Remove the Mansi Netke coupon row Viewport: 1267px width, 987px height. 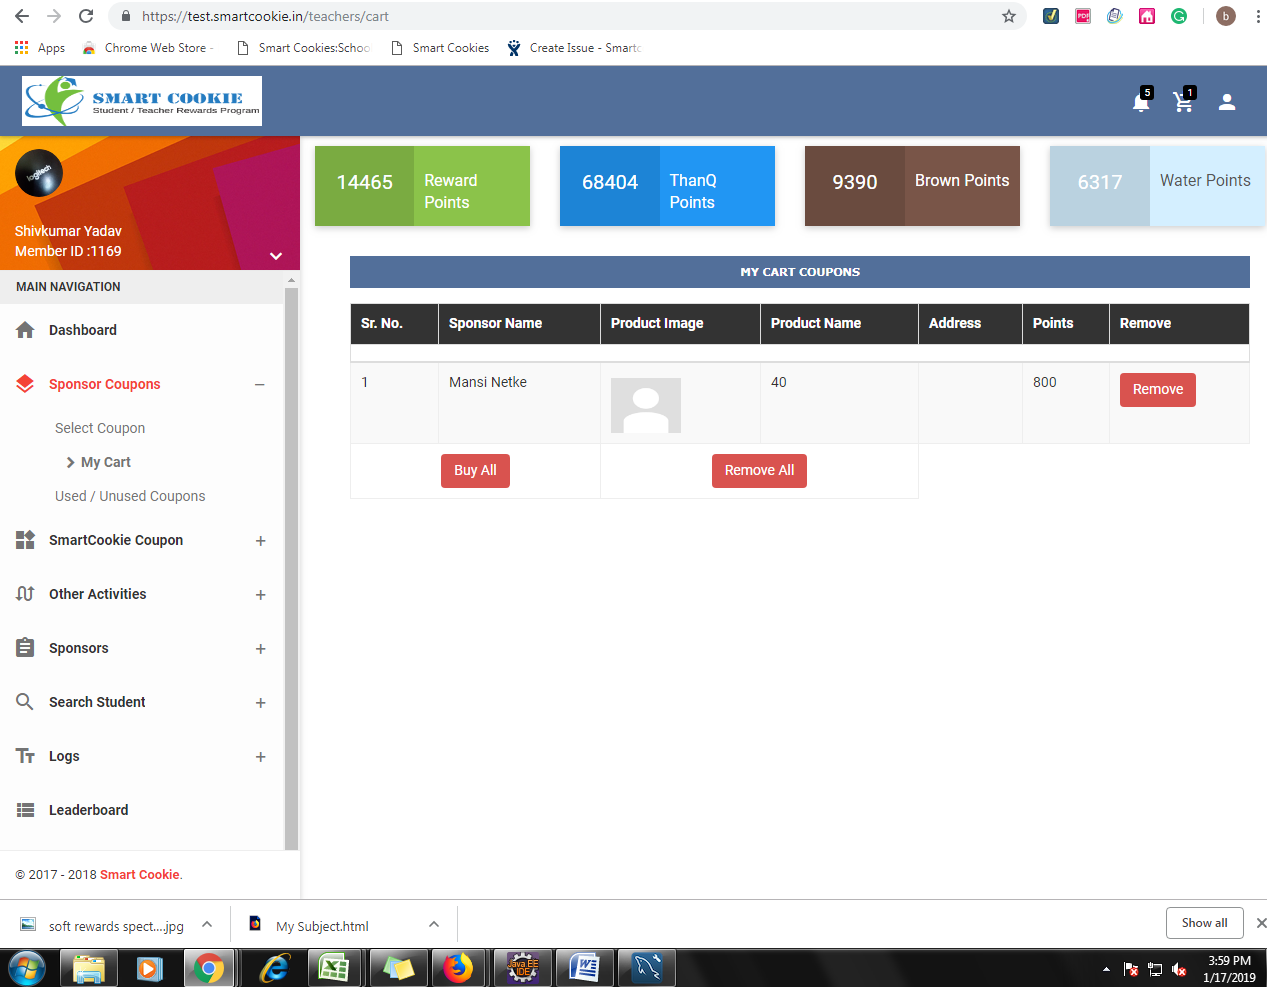tap(1157, 390)
